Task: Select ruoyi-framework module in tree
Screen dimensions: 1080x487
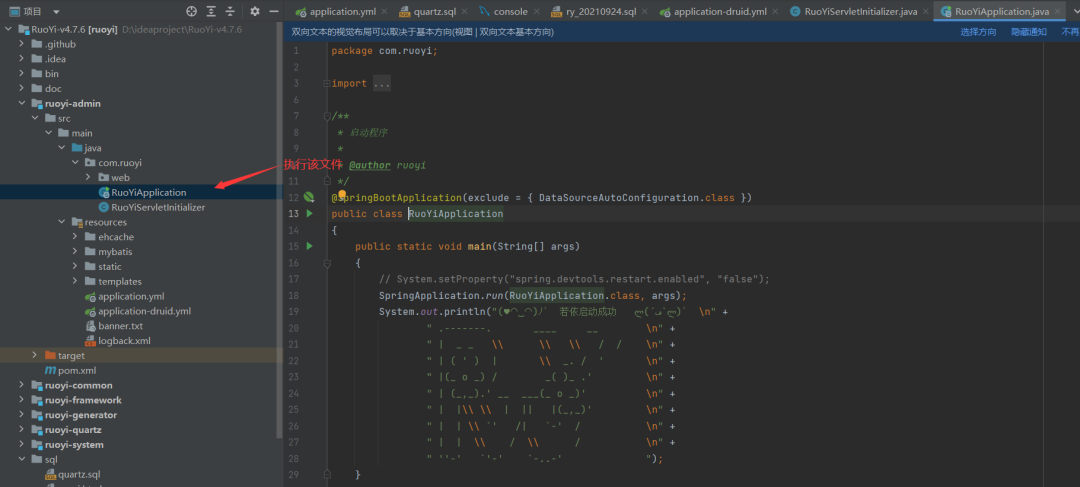Action: point(76,400)
